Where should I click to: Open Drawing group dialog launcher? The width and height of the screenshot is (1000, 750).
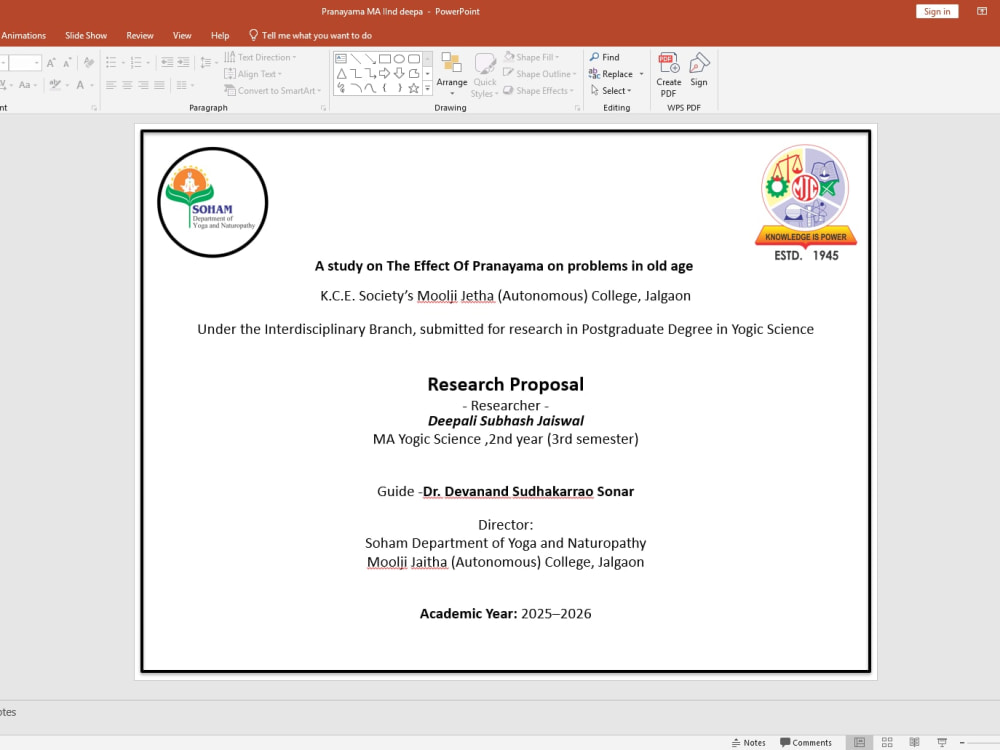click(577, 108)
